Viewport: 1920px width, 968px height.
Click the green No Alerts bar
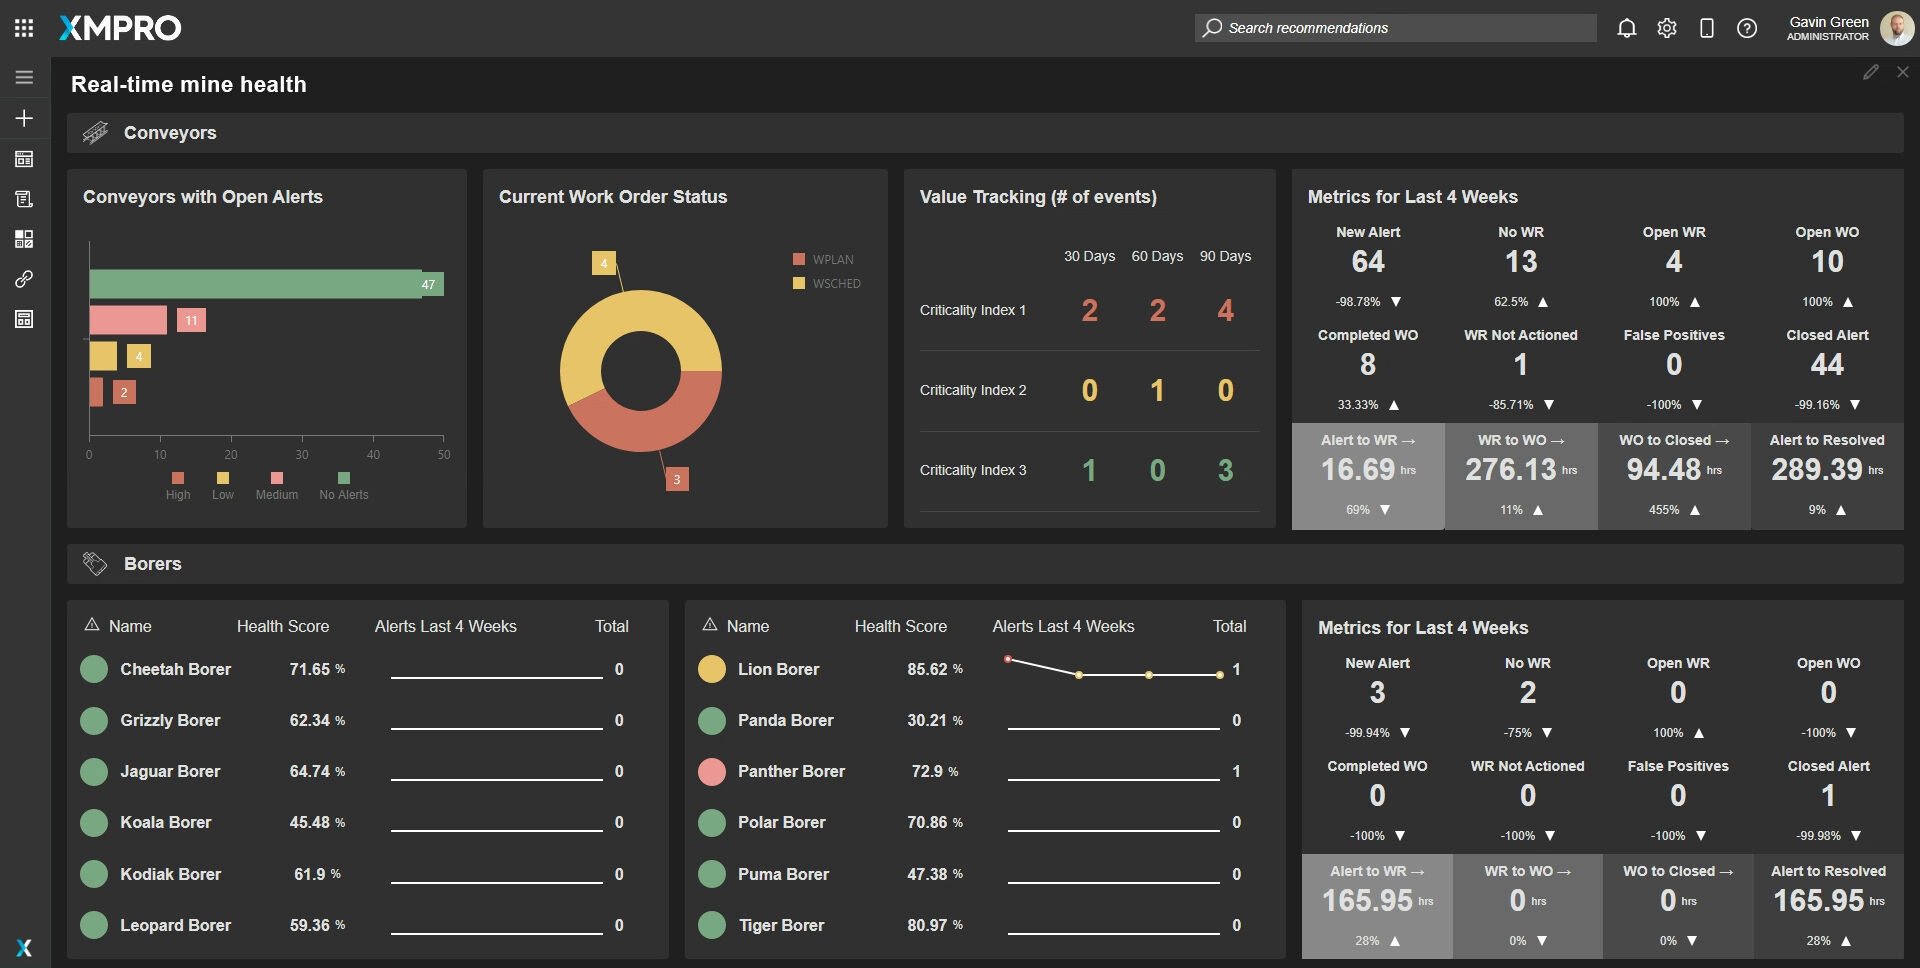[255, 284]
